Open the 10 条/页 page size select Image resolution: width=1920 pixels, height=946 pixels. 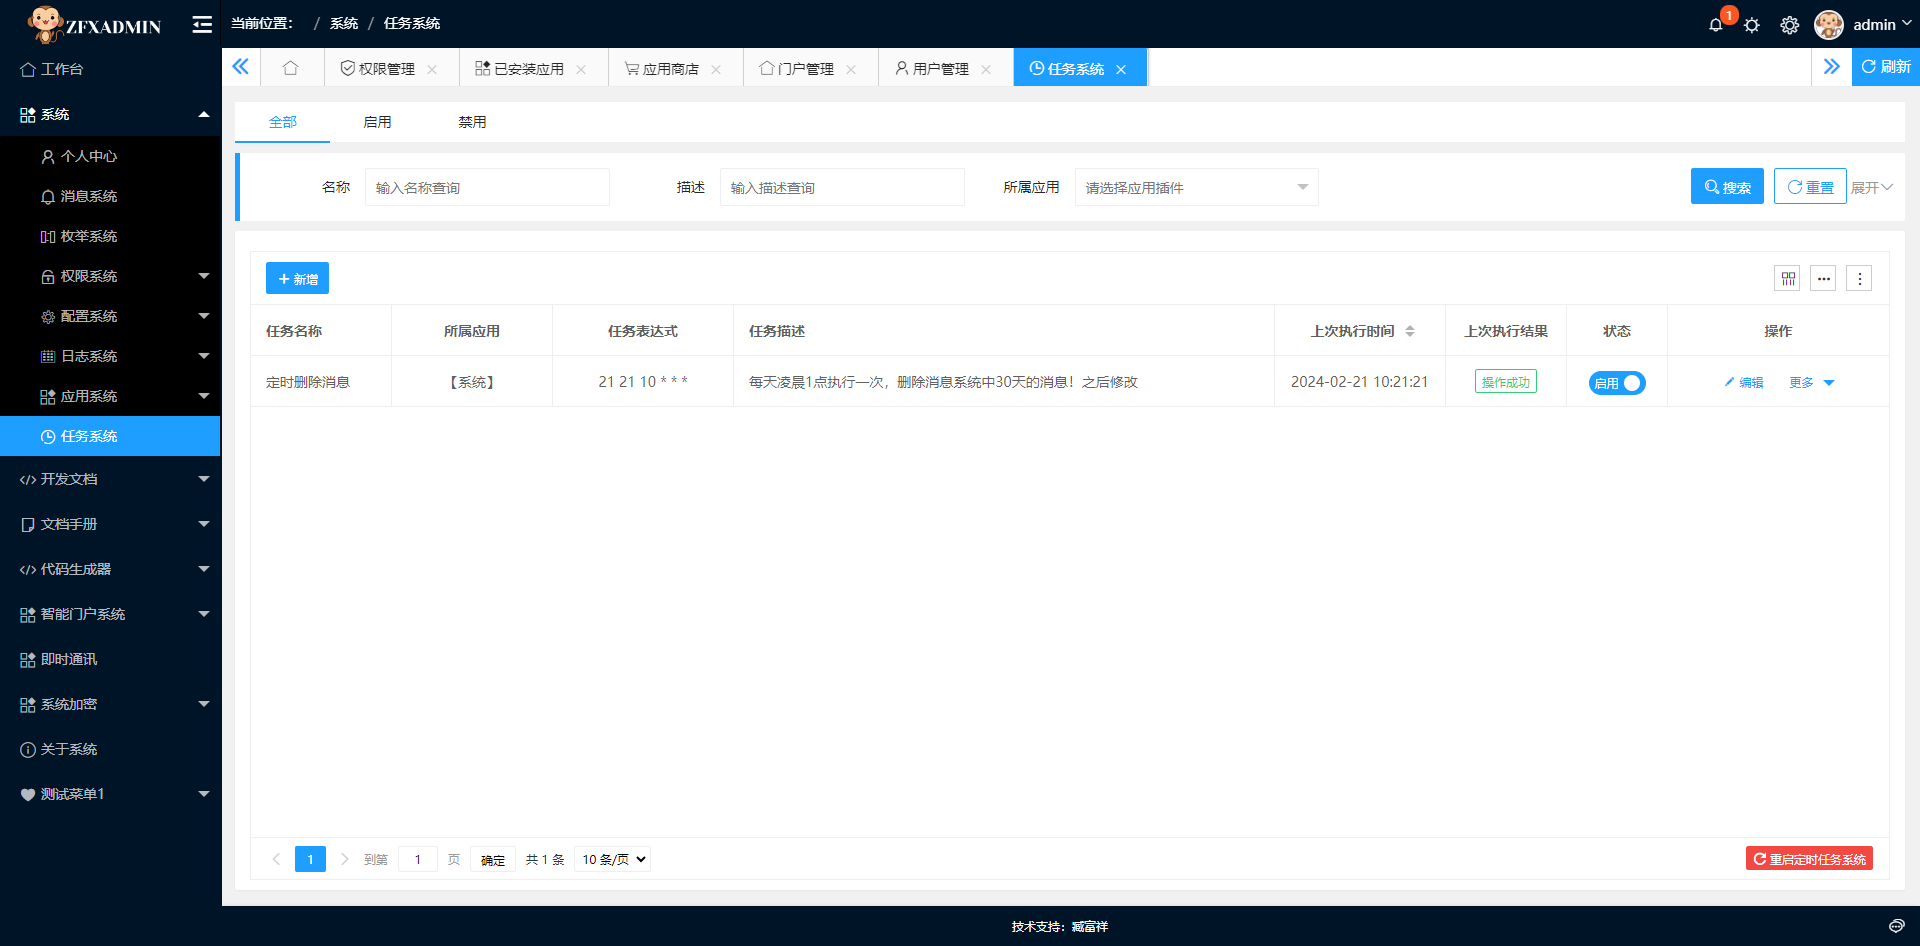click(x=613, y=859)
